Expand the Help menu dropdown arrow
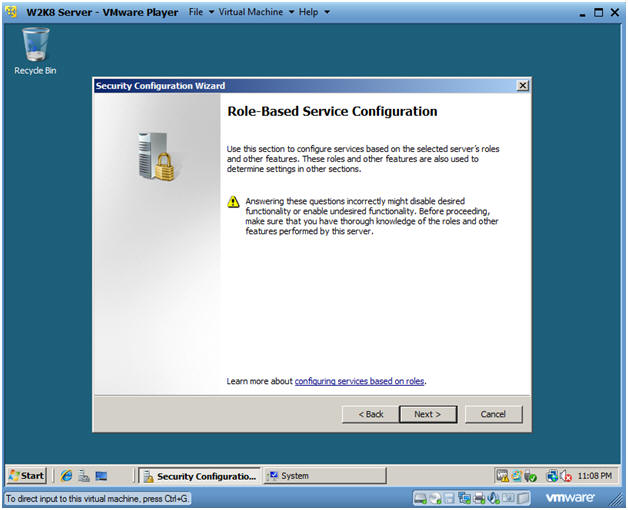This screenshot has height=510, width=628. (327, 12)
